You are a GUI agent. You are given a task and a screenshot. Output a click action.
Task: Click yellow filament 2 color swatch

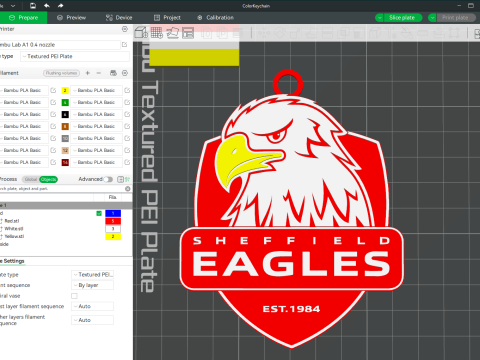(x=65, y=90)
